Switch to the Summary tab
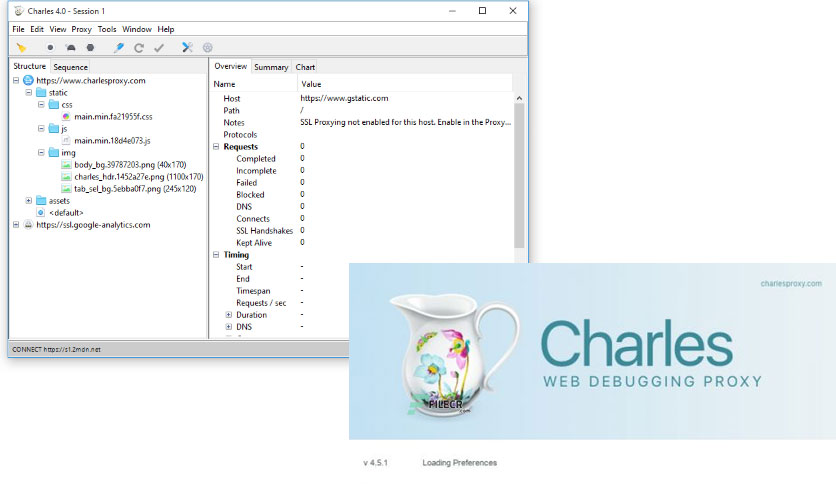Screen dimensions: 836x484 tap(271, 67)
